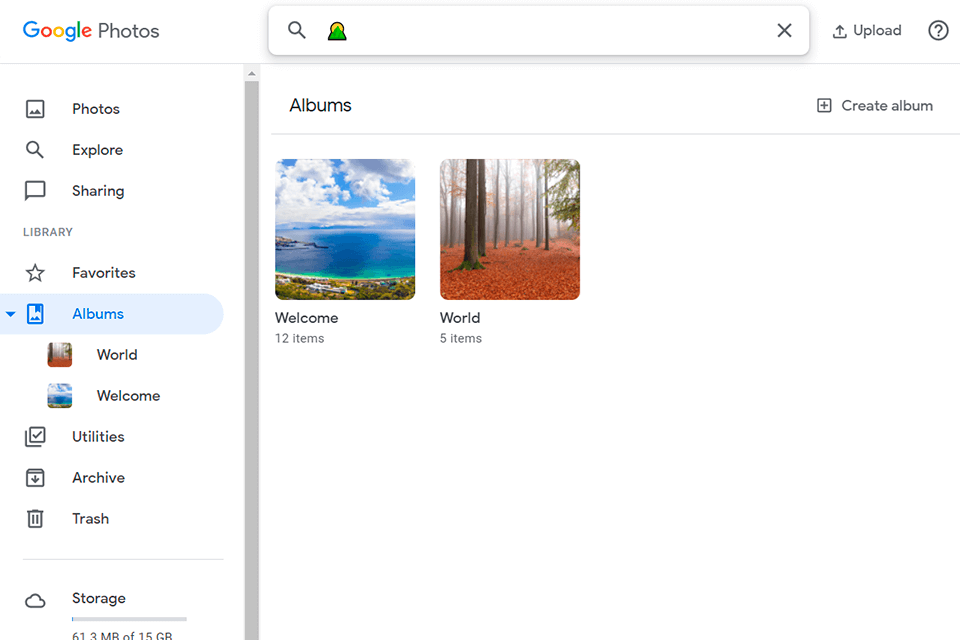Clear the search with the X icon
The height and width of the screenshot is (640, 960).
(x=784, y=30)
